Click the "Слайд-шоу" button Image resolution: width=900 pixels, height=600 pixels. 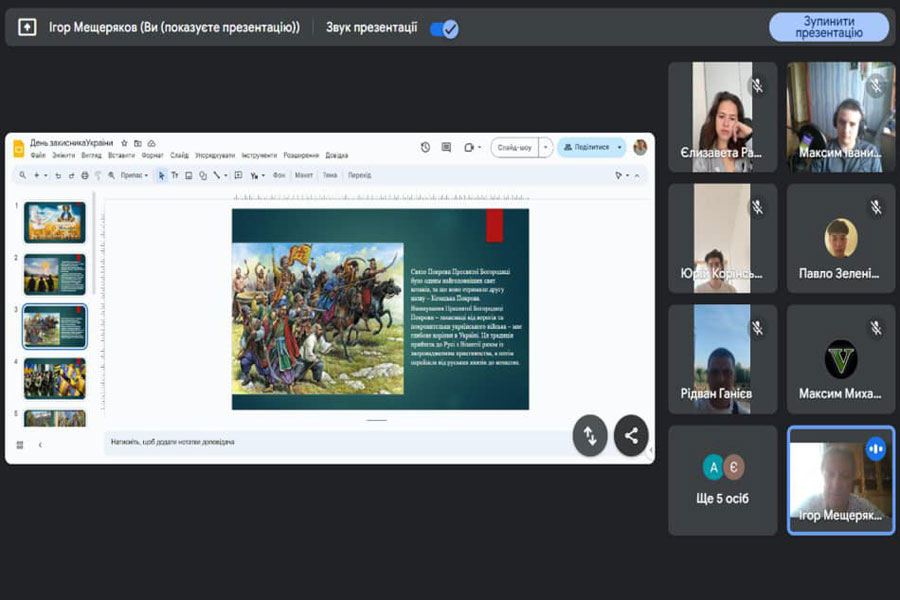[514, 147]
